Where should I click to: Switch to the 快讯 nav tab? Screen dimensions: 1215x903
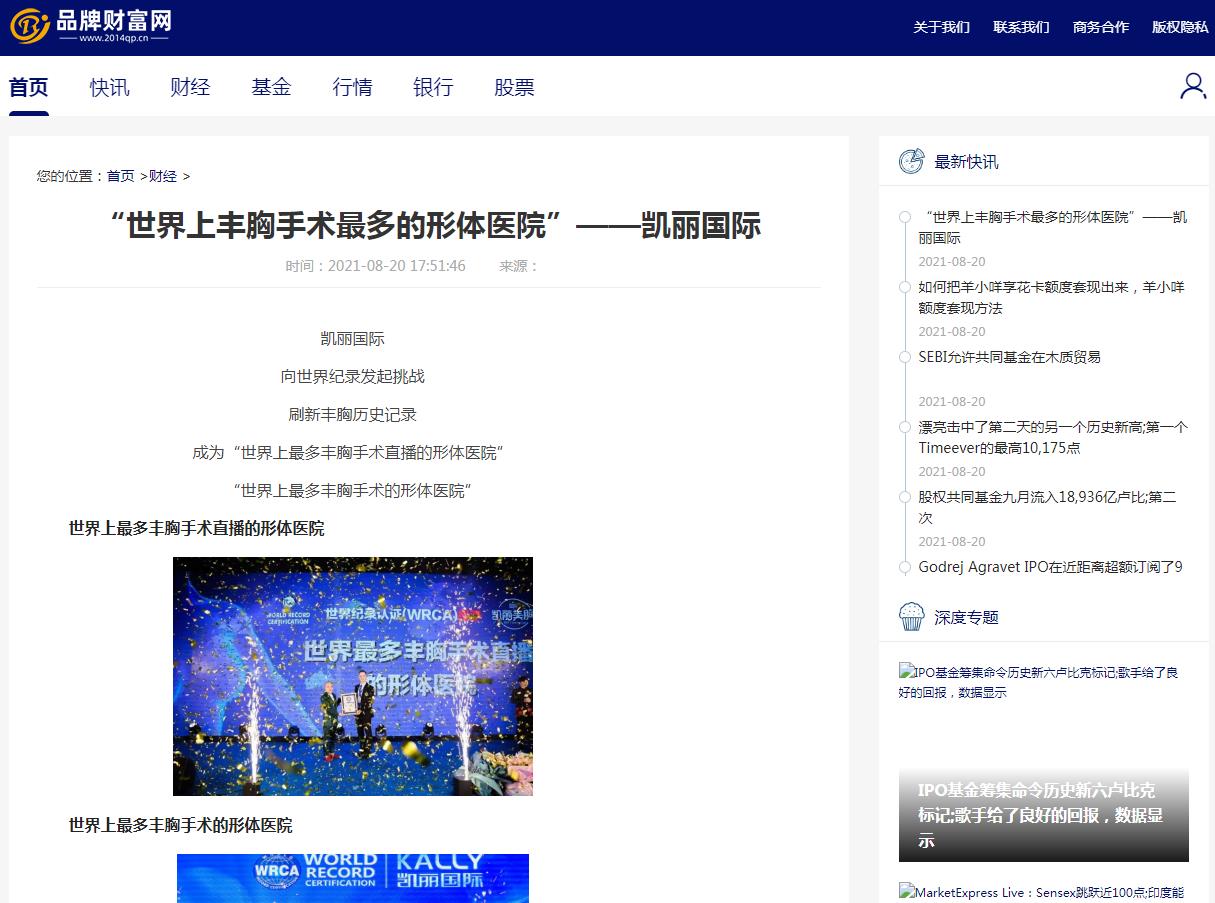click(110, 87)
